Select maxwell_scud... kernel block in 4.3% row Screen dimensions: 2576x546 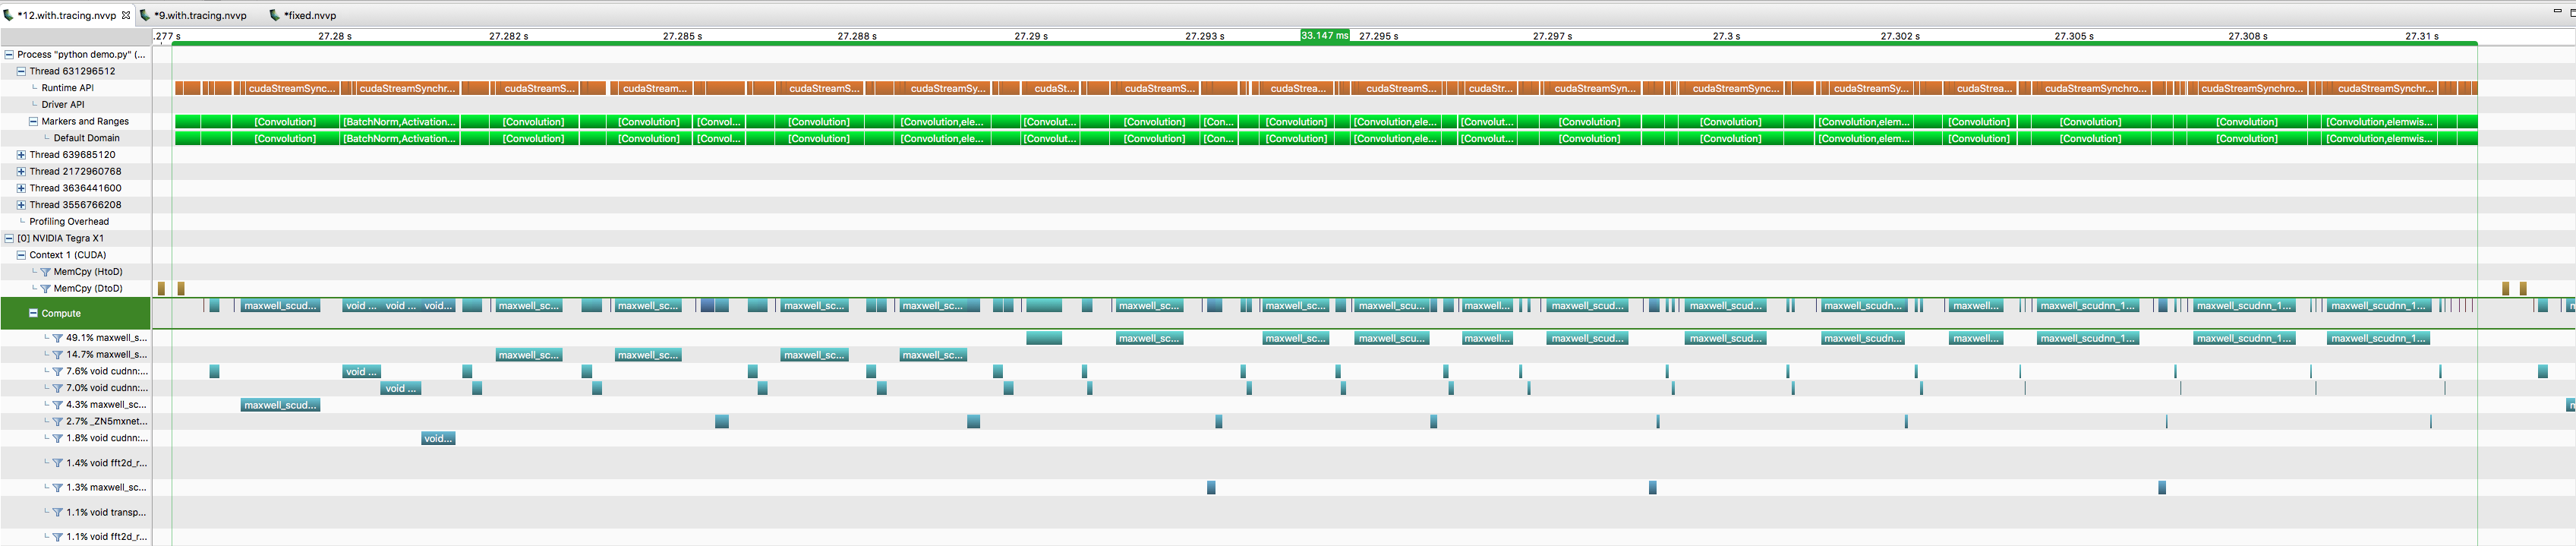click(280, 405)
